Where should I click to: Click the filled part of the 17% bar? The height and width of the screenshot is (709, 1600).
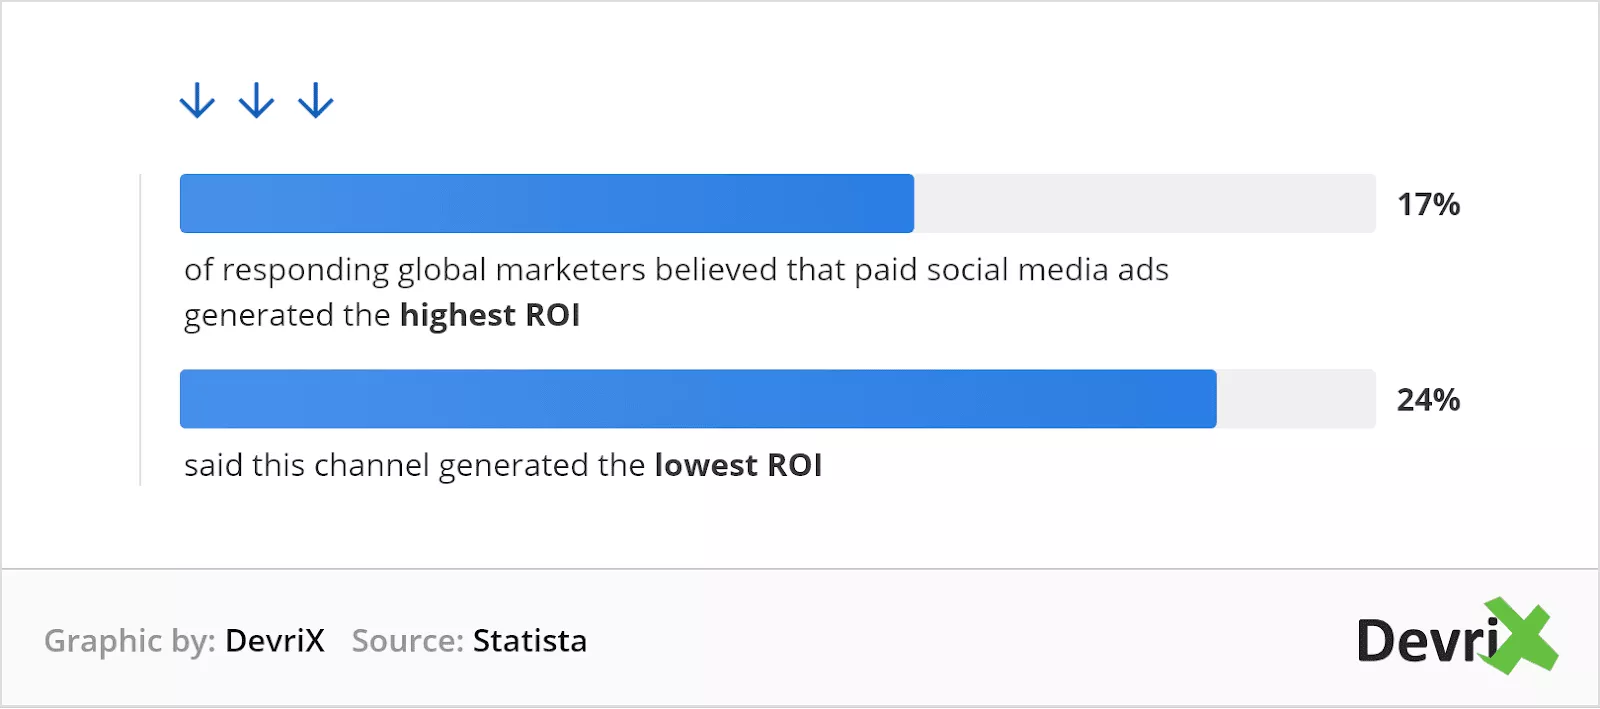click(x=547, y=204)
